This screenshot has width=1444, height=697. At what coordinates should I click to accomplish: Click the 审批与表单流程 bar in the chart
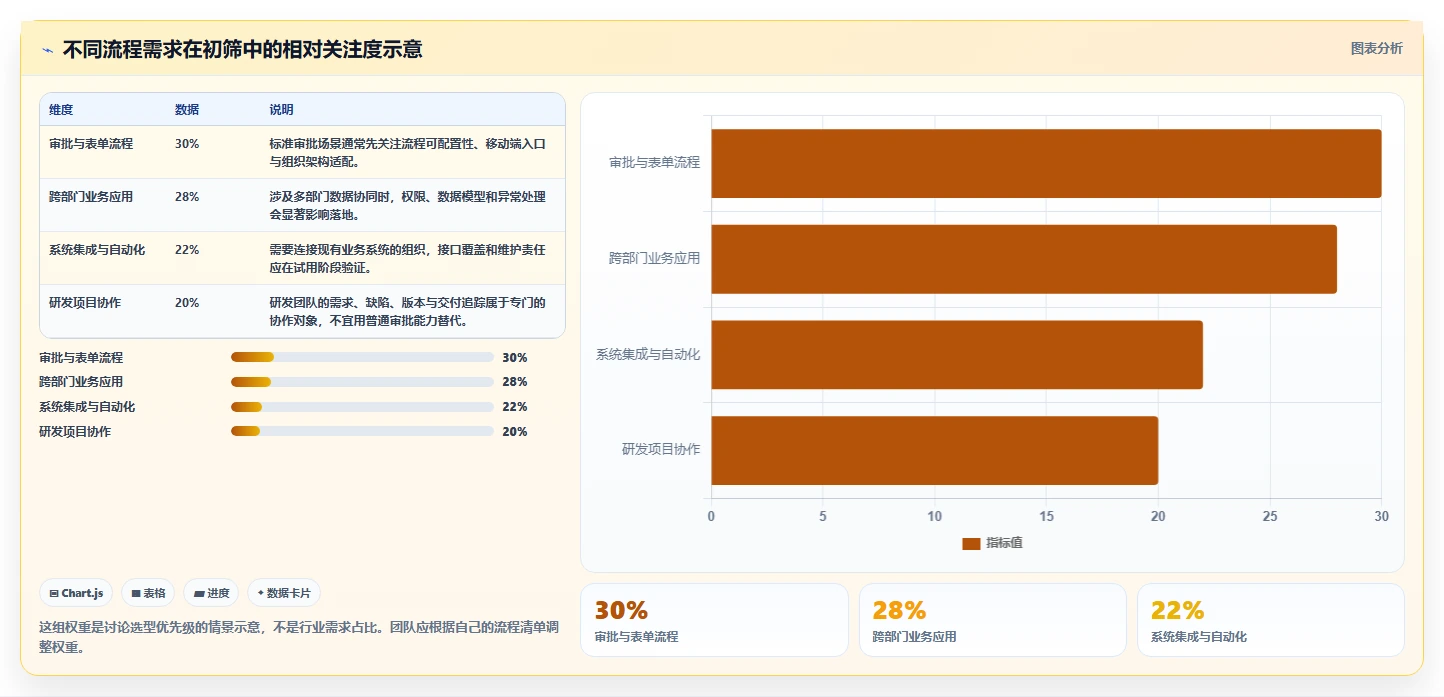(x=1046, y=163)
